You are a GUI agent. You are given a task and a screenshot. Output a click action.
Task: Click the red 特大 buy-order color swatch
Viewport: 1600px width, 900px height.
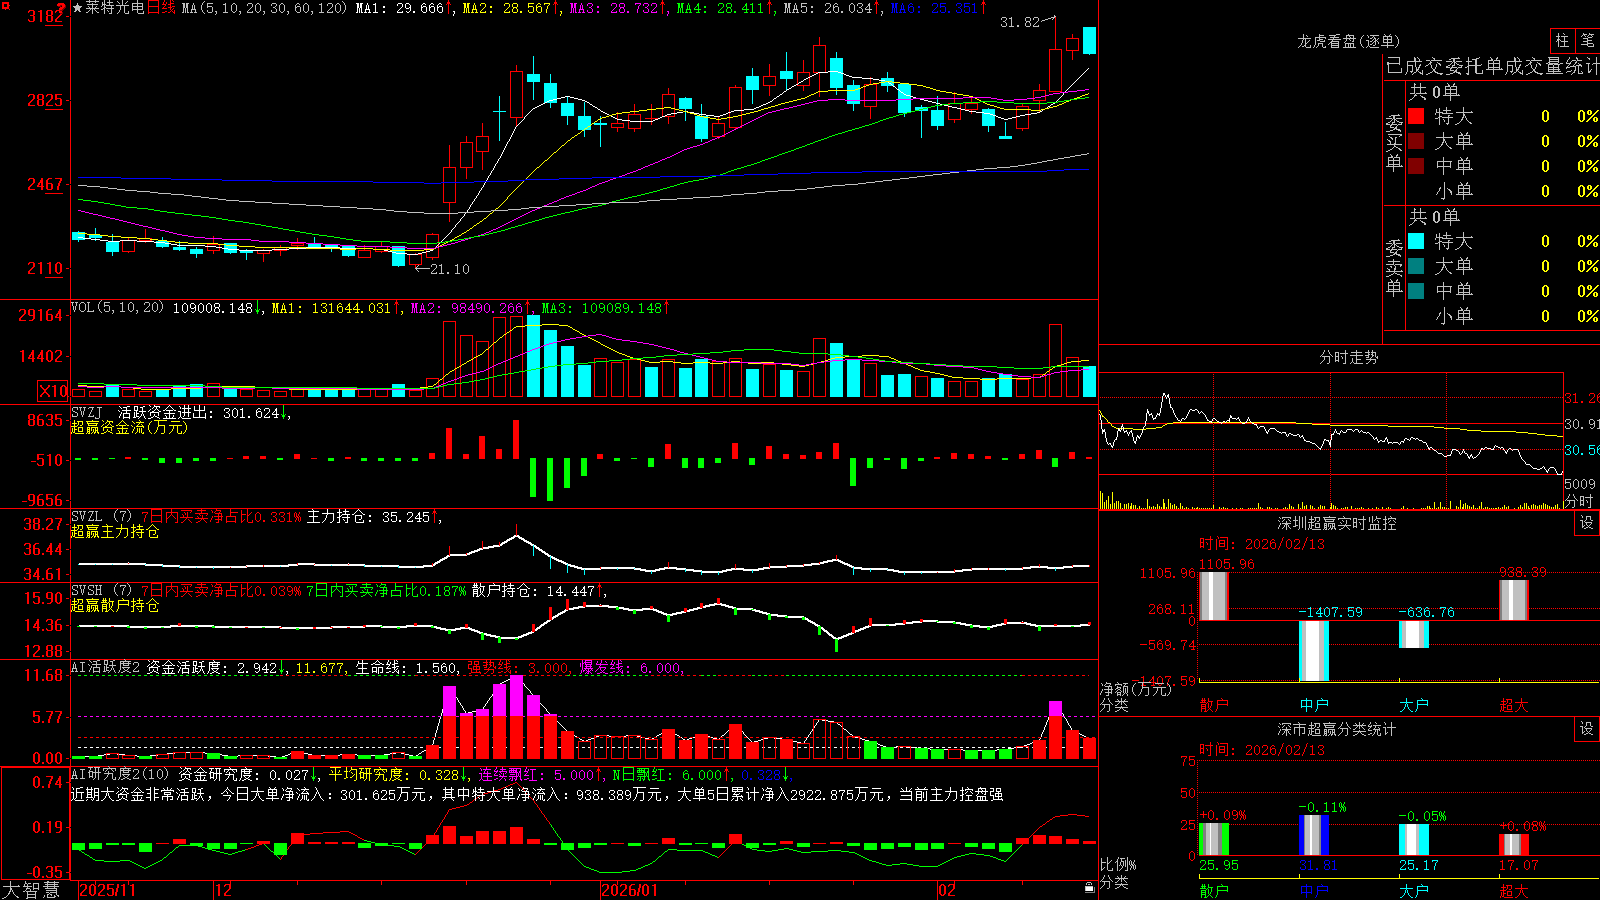[1416, 116]
